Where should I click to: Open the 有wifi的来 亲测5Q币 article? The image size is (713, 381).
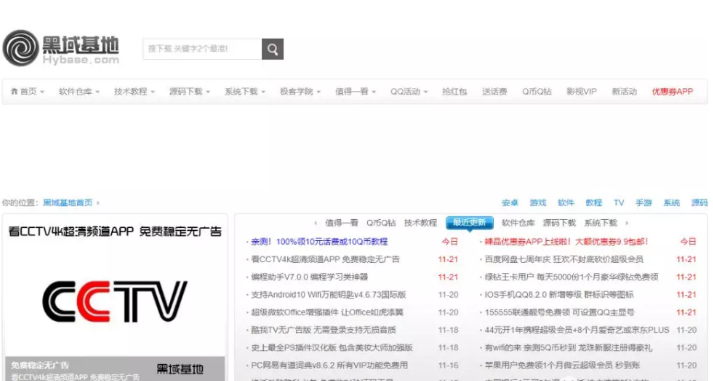click(568, 347)
